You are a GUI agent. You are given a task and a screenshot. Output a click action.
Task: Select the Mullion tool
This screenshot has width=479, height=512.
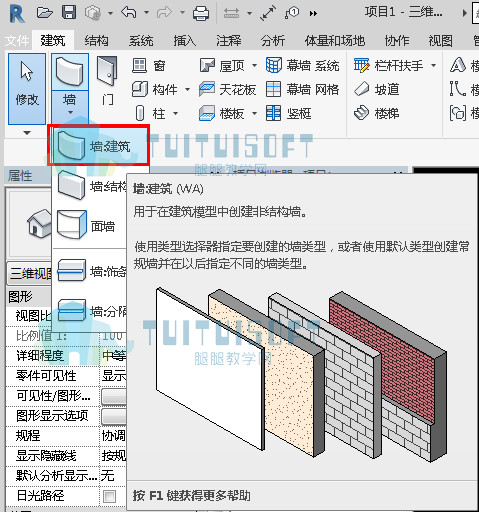pos(289,113)
